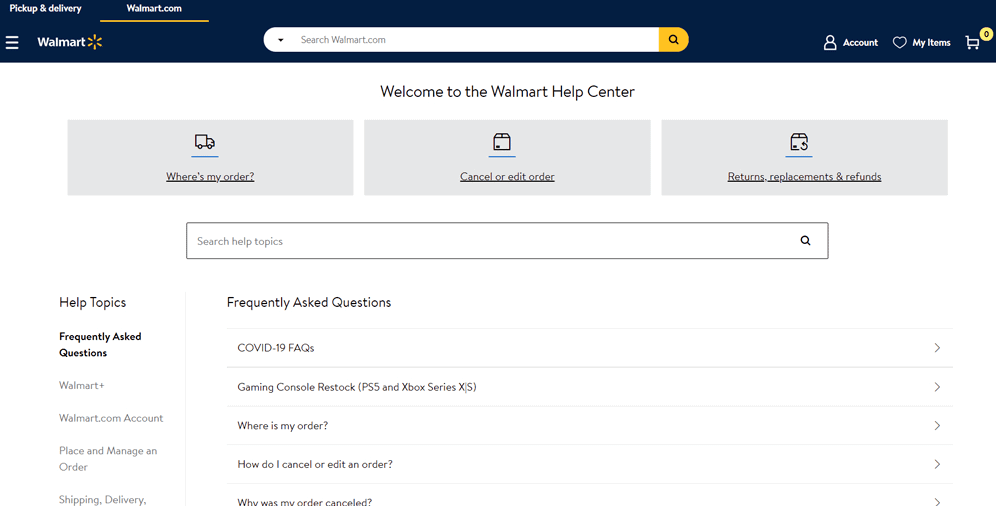The image size is (996, 506).
Task: Open the Where's my order? link
Action: click(x=210, y=176)
